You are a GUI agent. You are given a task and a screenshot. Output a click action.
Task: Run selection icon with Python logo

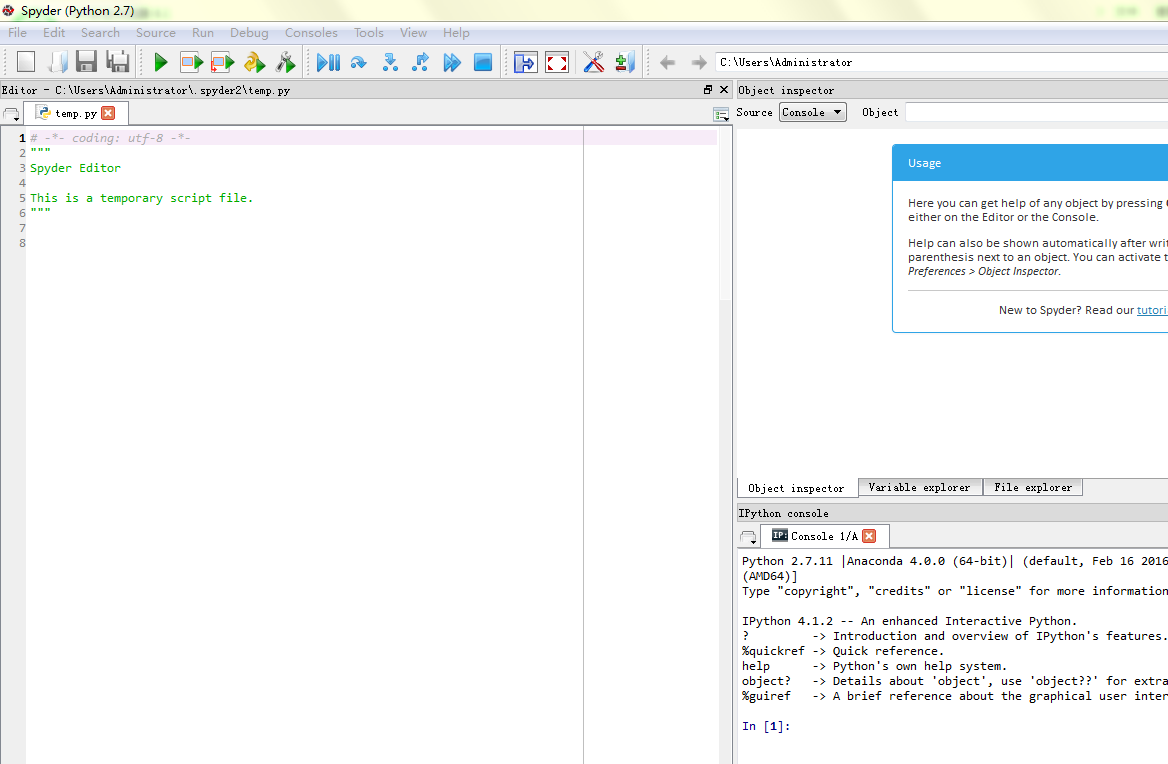point(254,62)
